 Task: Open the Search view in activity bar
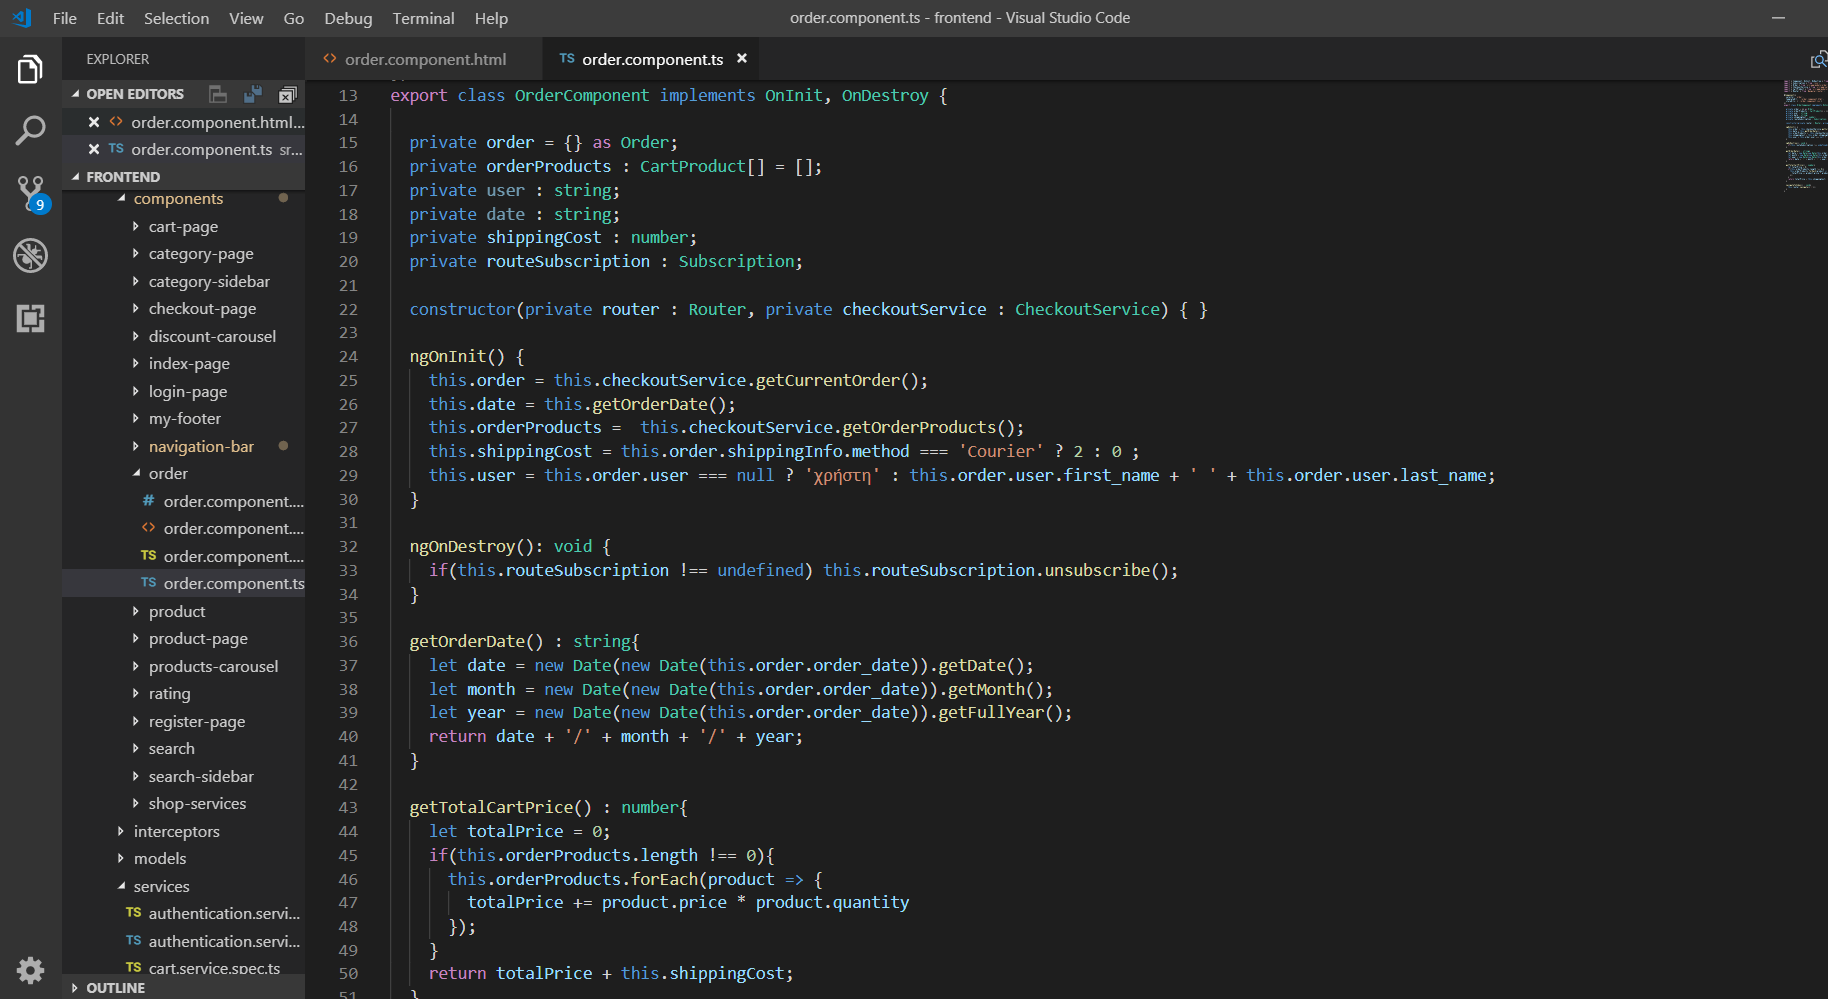[x=30, y=130]
